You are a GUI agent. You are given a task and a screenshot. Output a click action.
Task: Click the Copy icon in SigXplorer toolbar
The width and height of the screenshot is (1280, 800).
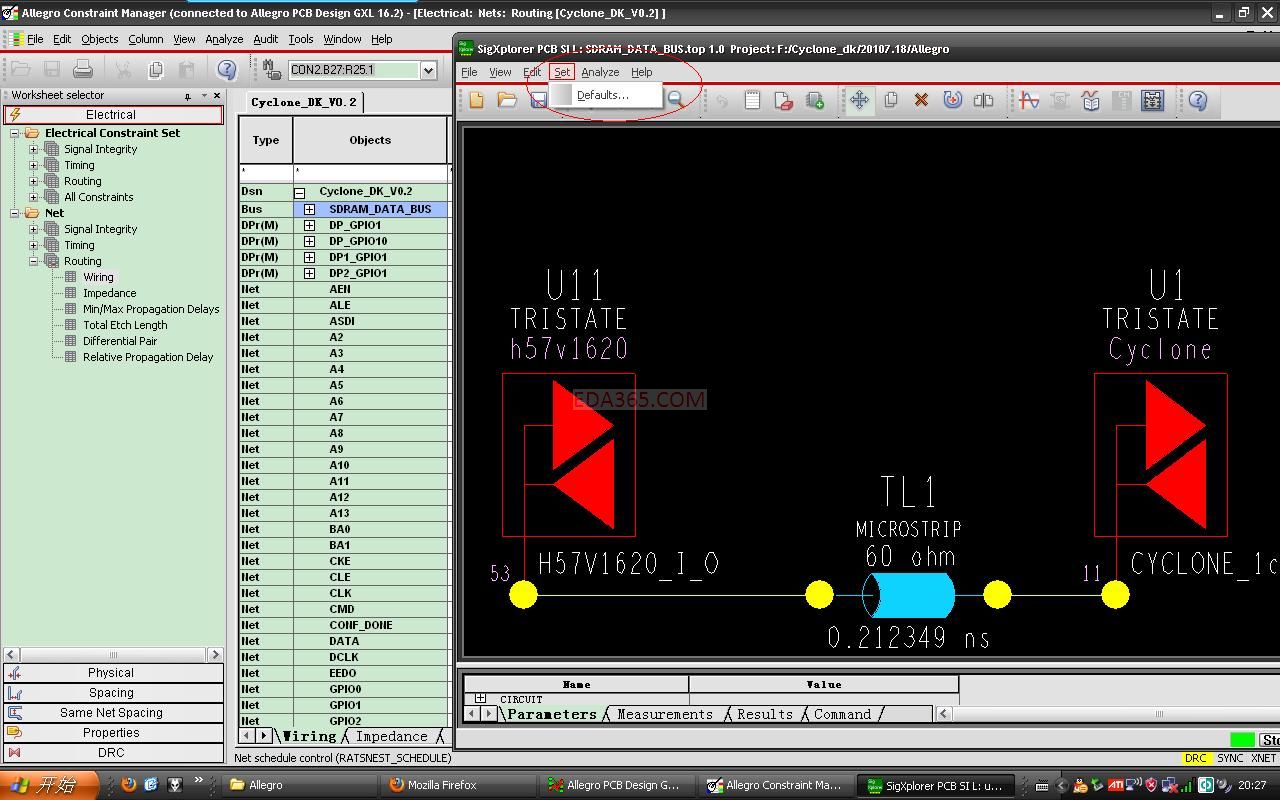[x=890, y=100]
